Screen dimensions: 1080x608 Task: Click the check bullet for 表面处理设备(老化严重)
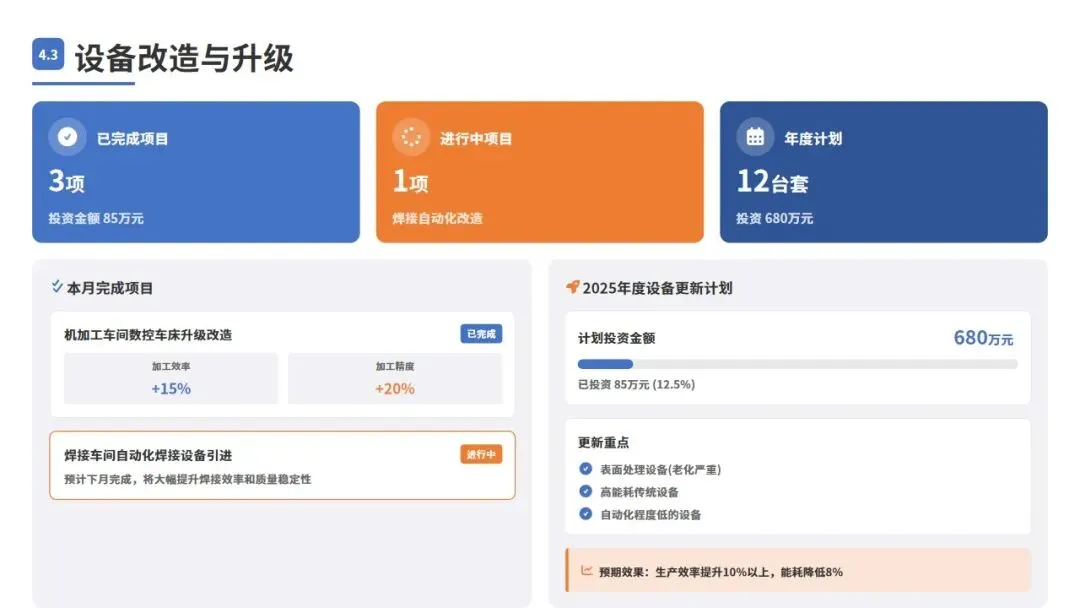click(585, 469)
